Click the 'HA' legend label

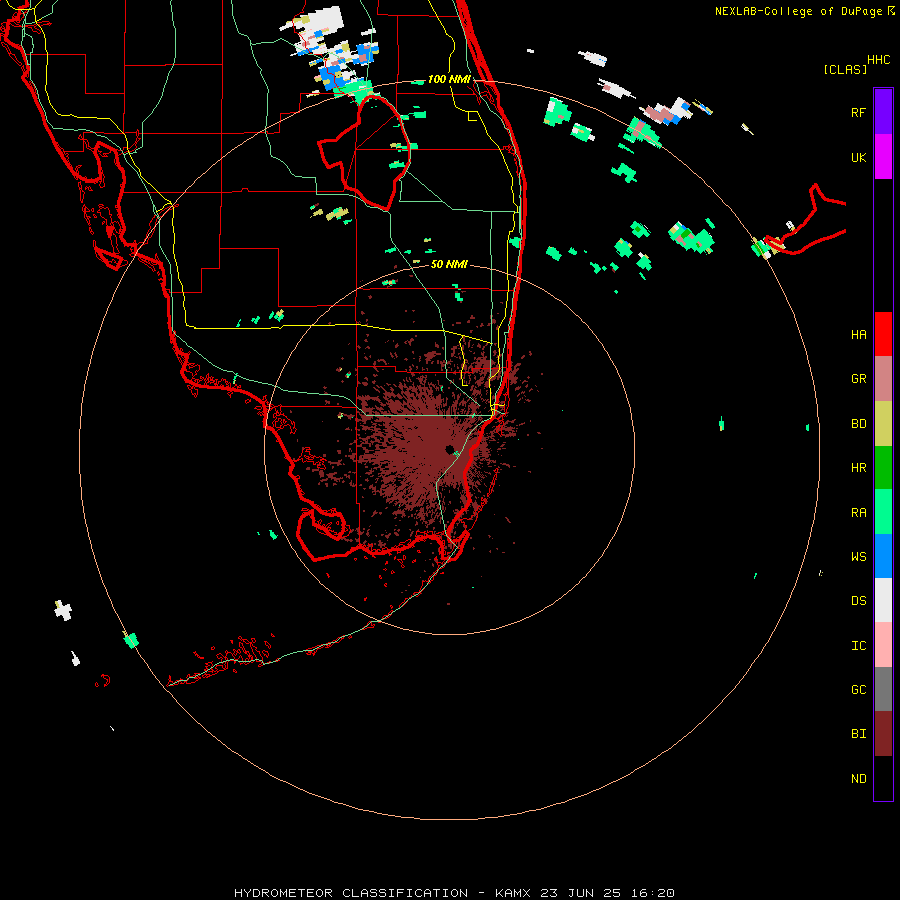pyautogui.click(x=858, y=334)
